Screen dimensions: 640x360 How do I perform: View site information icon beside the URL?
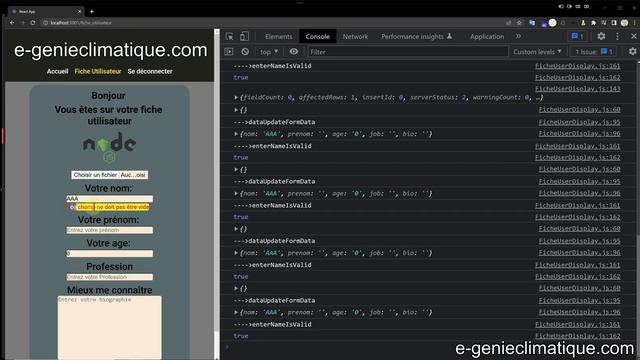45,23
